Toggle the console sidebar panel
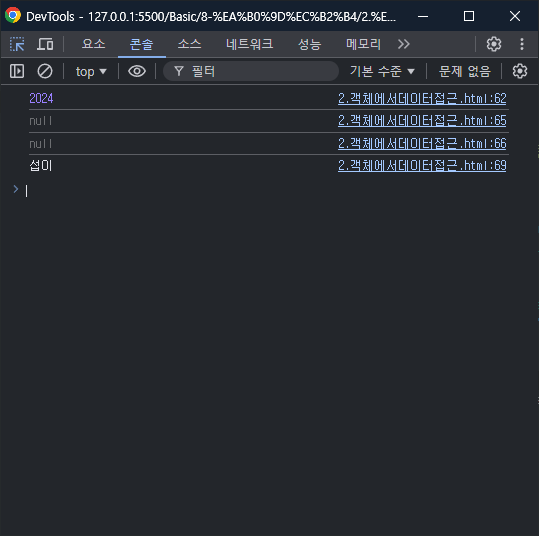The image size is (539, 536). [x=17, y=71]
